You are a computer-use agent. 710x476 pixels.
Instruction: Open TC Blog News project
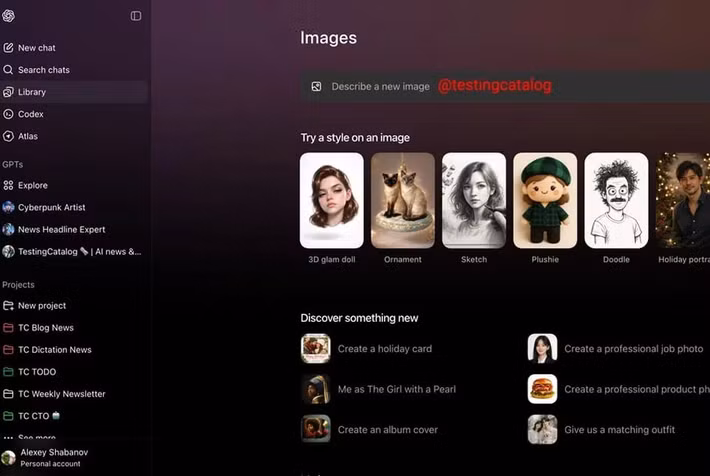click(45, 328)
